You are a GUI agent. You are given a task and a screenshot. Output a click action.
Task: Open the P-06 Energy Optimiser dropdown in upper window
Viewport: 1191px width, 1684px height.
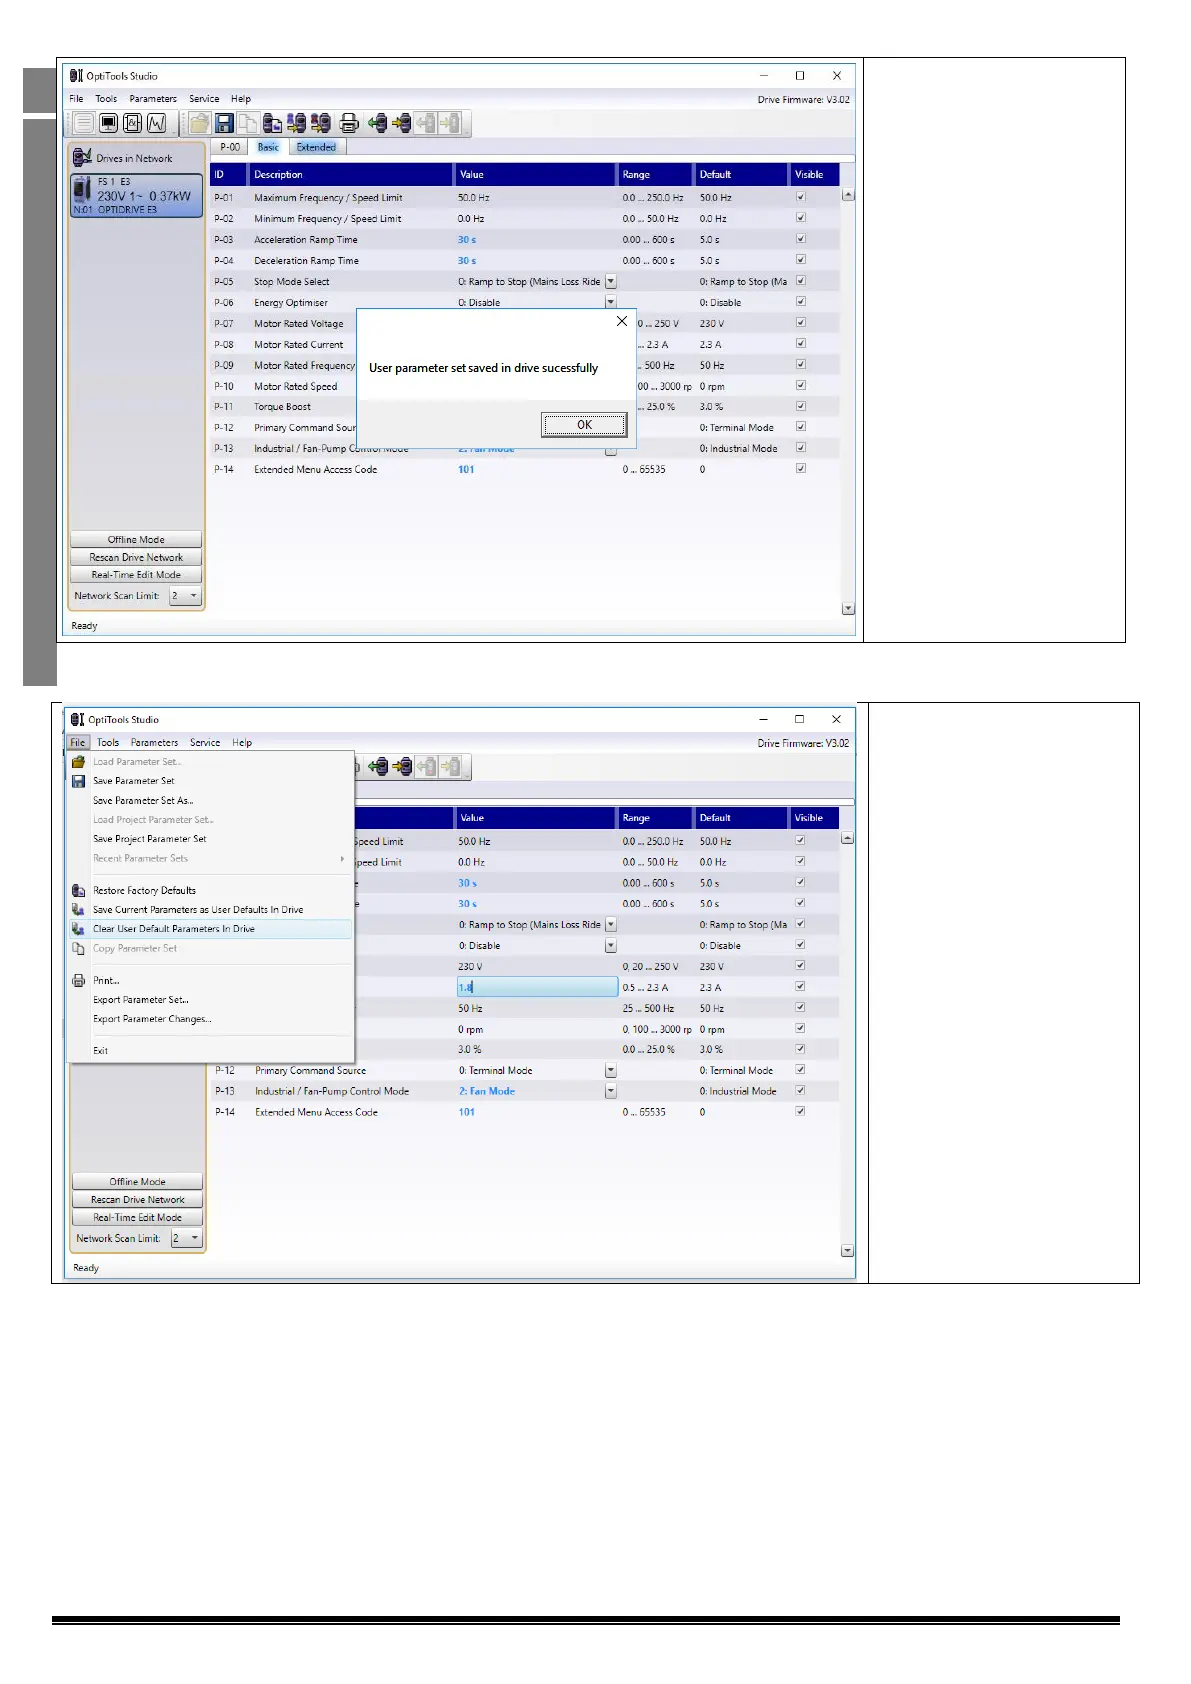611,302
